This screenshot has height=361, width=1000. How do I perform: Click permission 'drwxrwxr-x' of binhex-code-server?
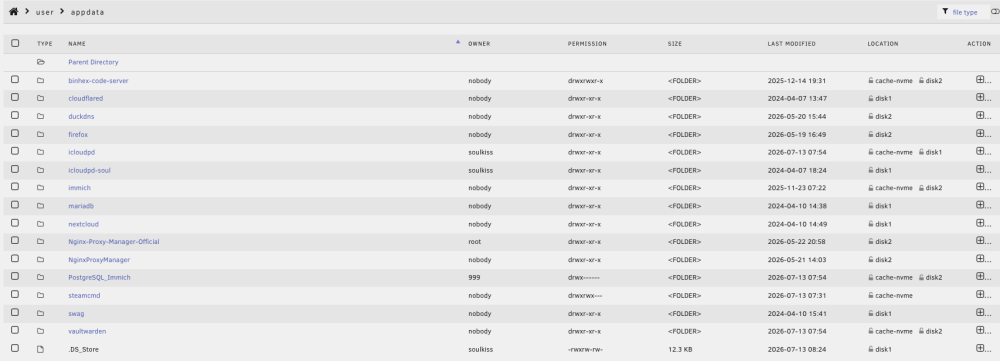tap(585, 81)
